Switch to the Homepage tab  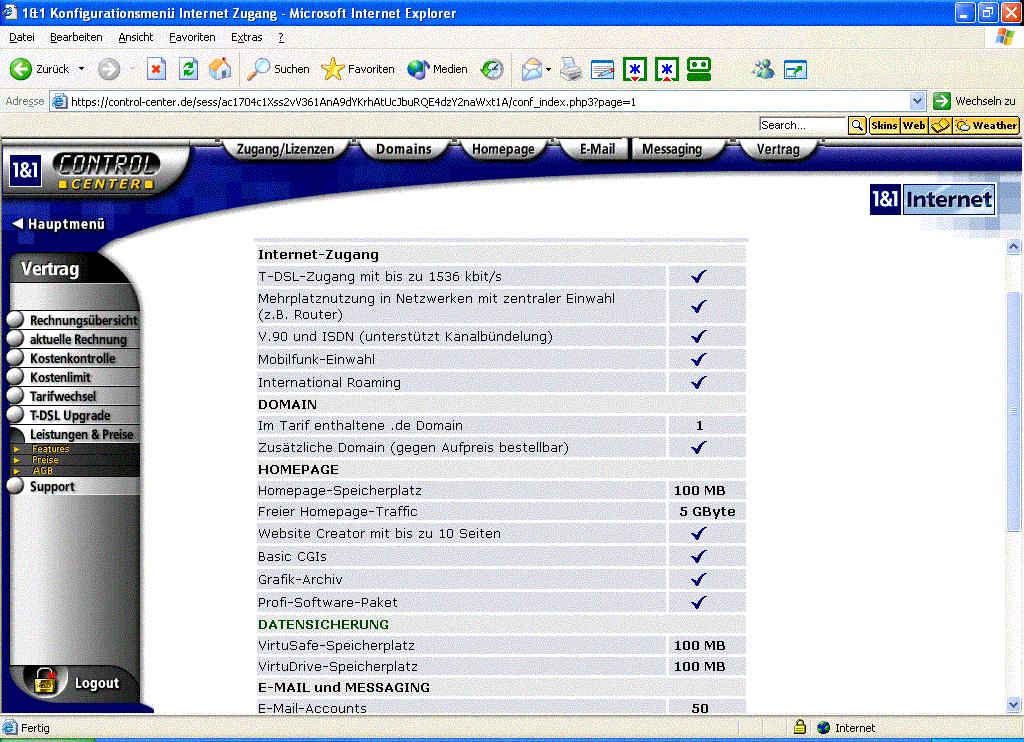coord(503,149)
